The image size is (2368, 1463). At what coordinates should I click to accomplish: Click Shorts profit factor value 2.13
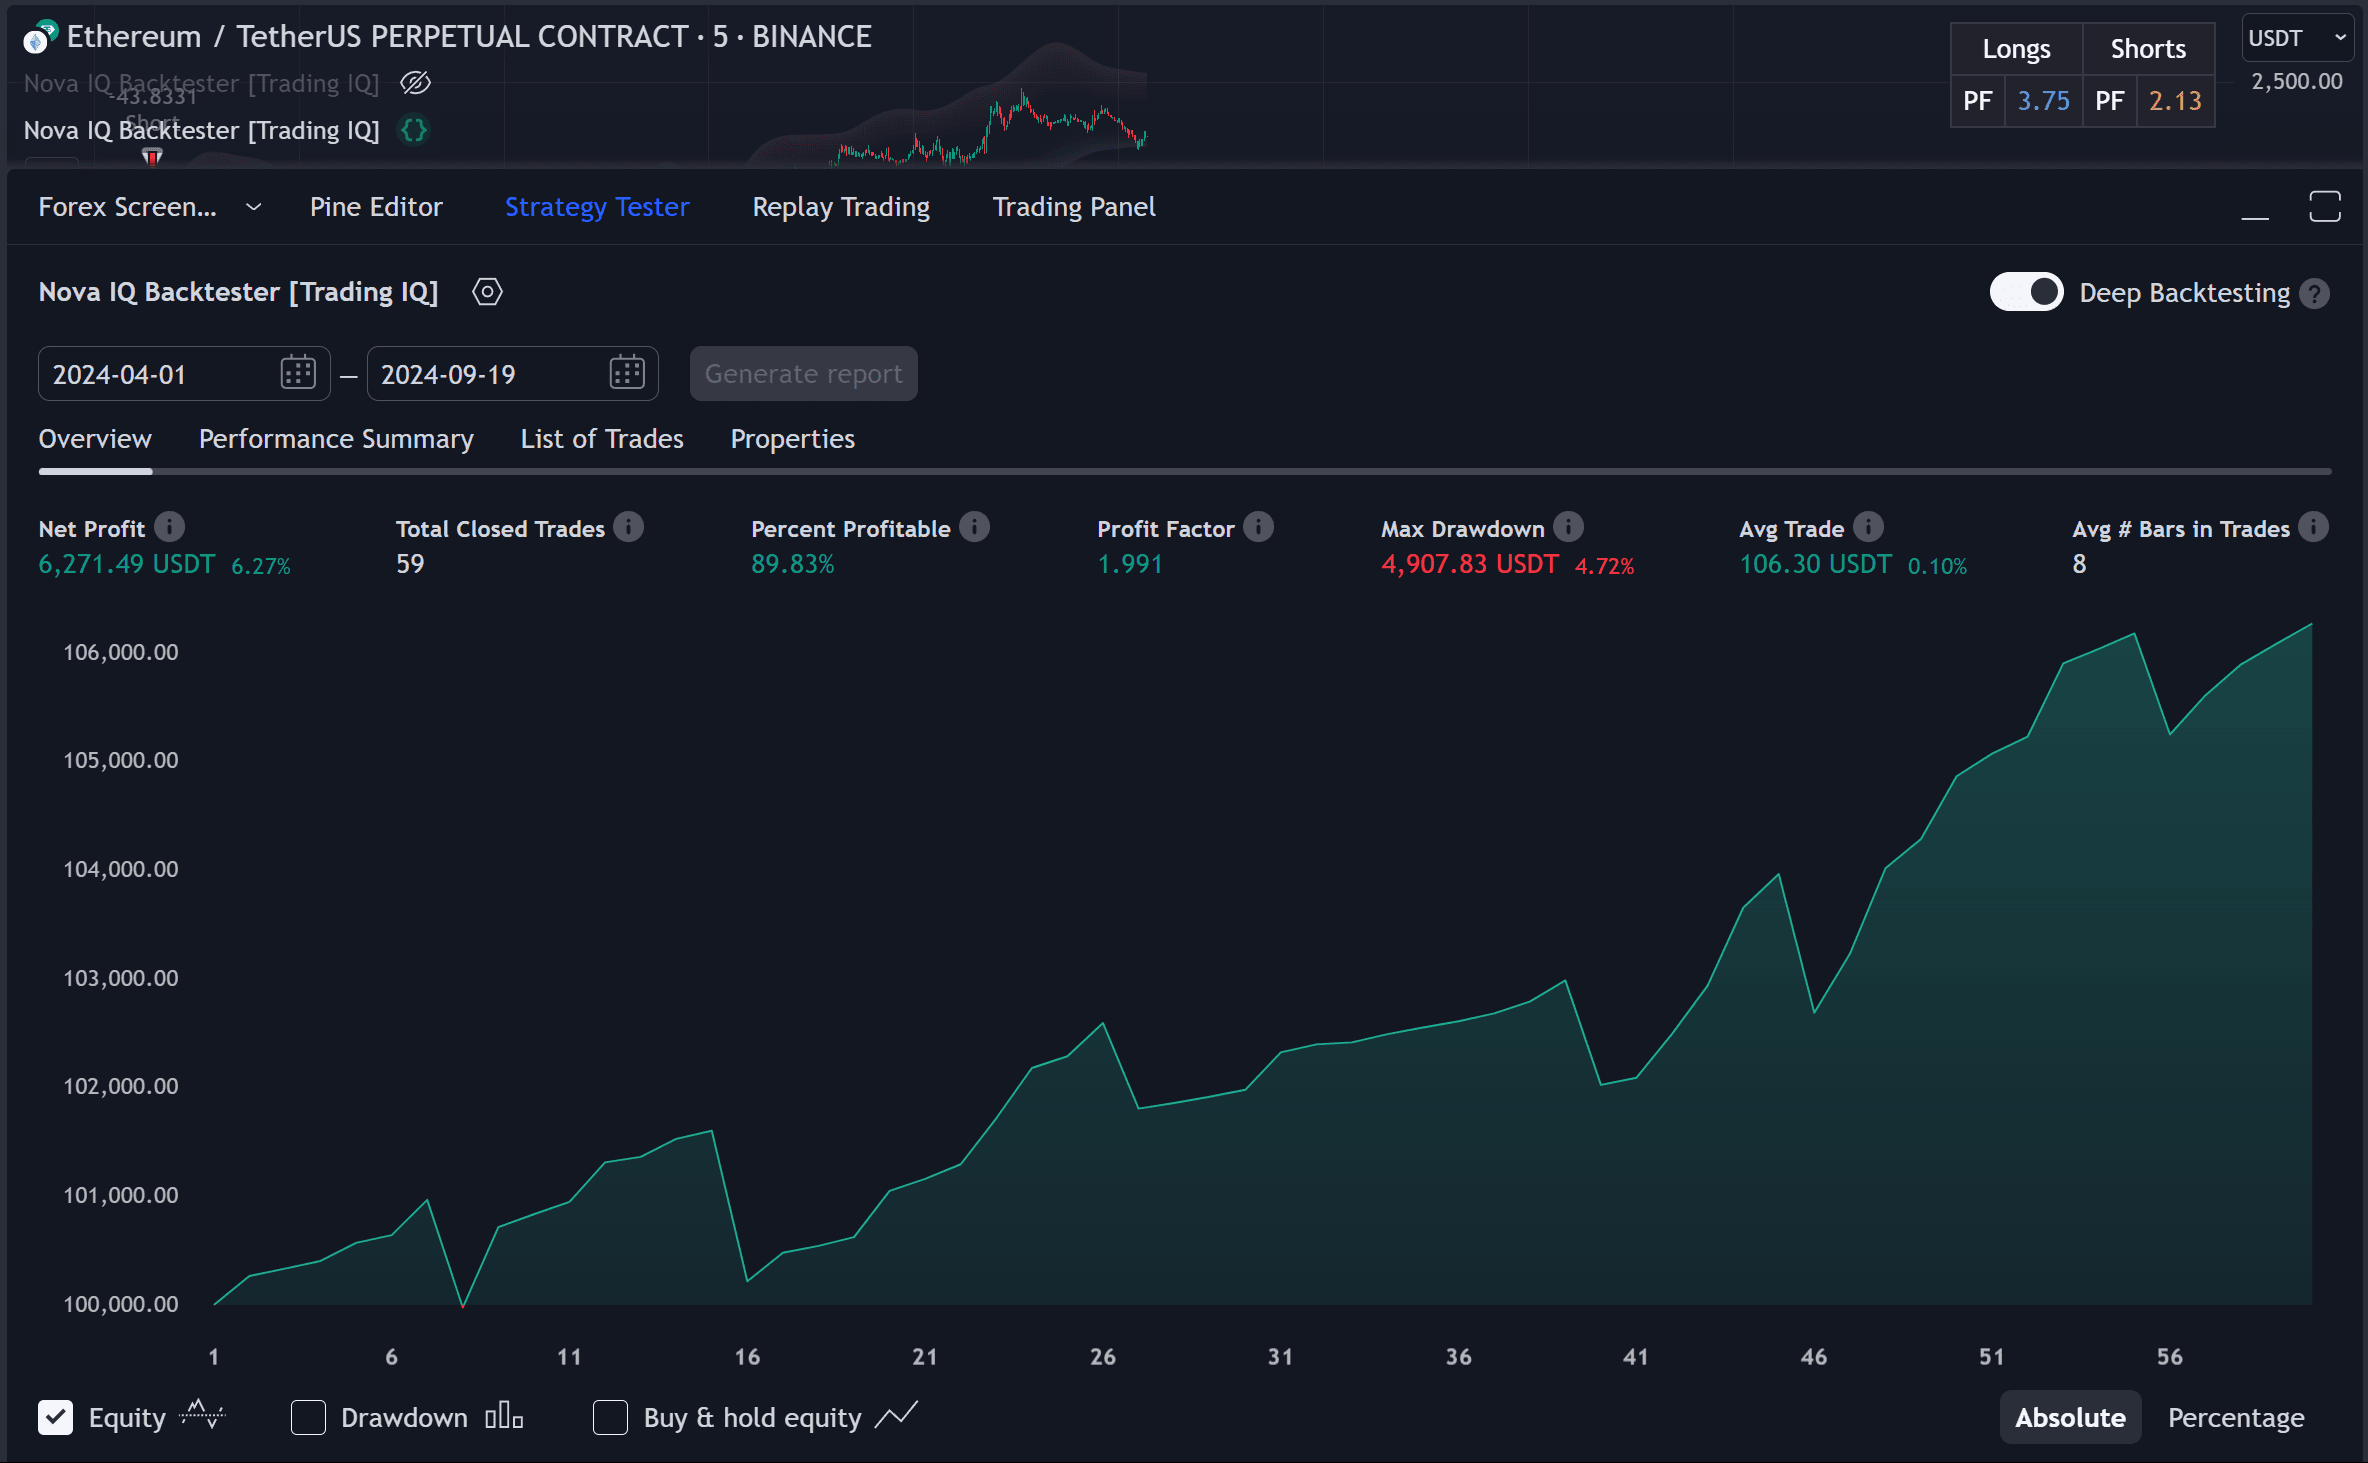point(2175,101)
